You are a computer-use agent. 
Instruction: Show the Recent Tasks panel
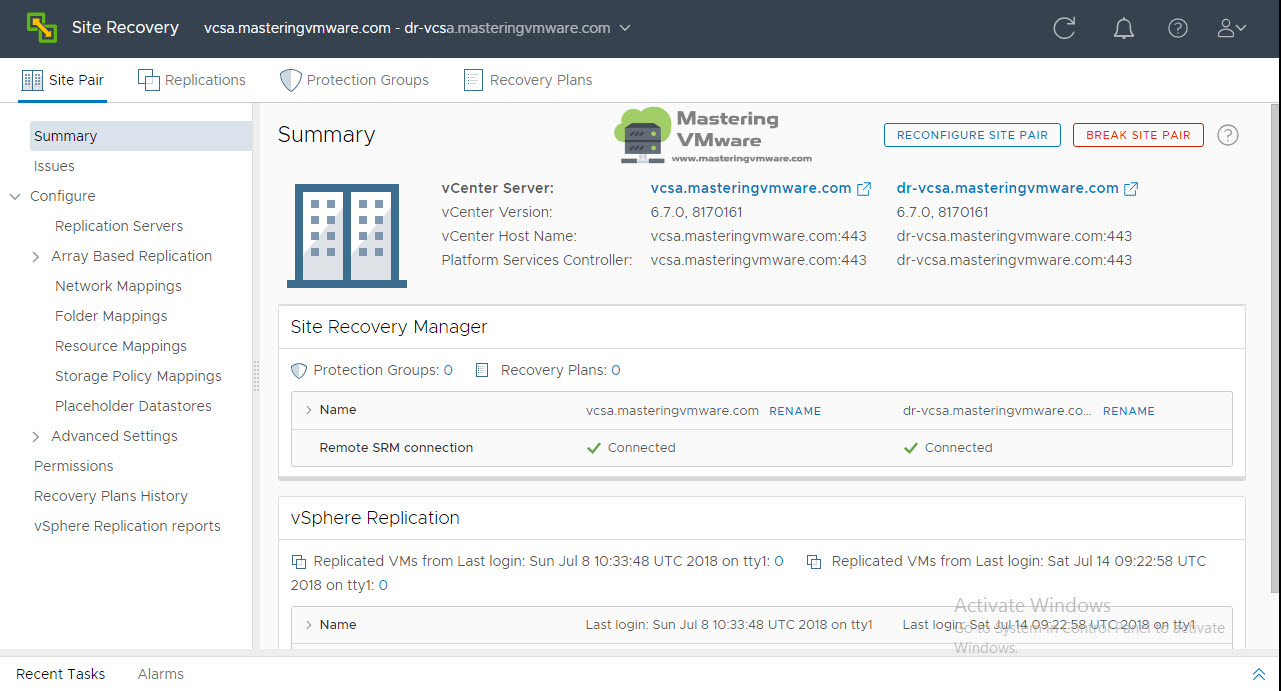point(61,674)
